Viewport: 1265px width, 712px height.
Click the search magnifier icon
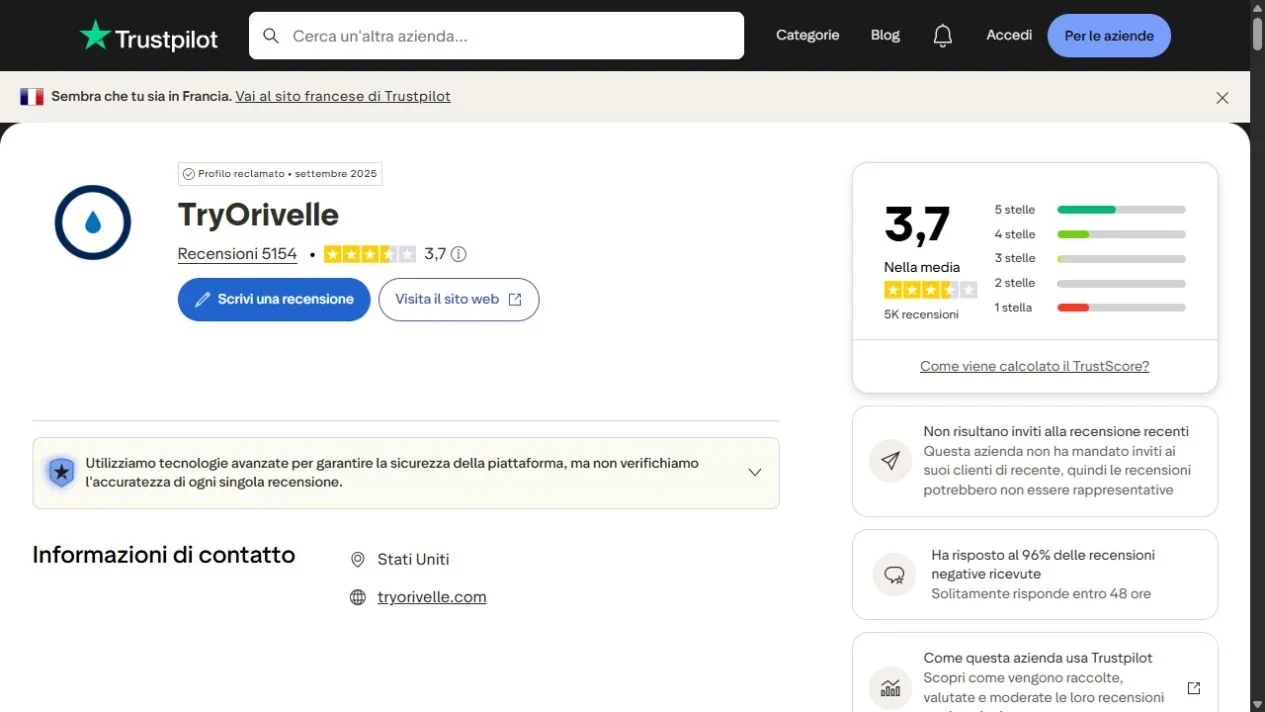click(x=271, y=36)
